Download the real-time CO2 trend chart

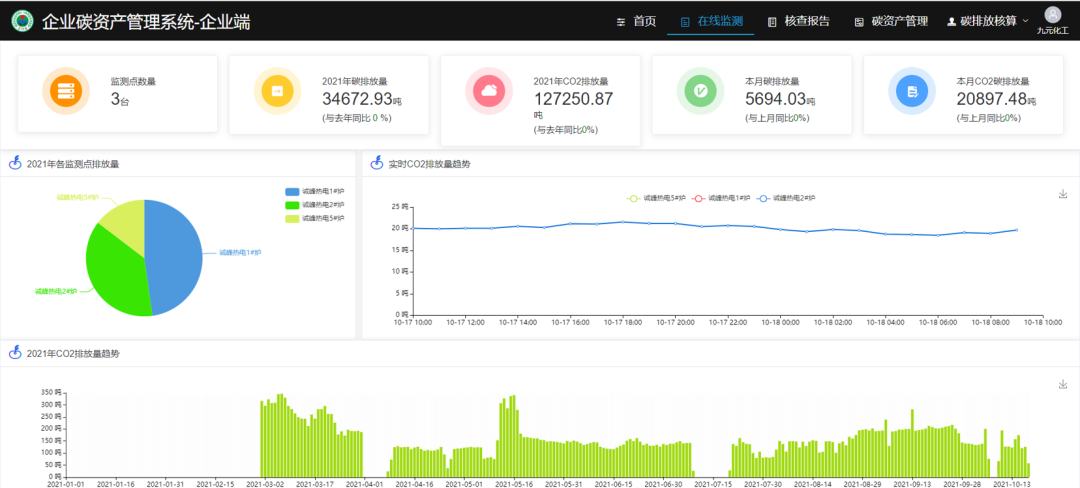tap(1062, 194)
